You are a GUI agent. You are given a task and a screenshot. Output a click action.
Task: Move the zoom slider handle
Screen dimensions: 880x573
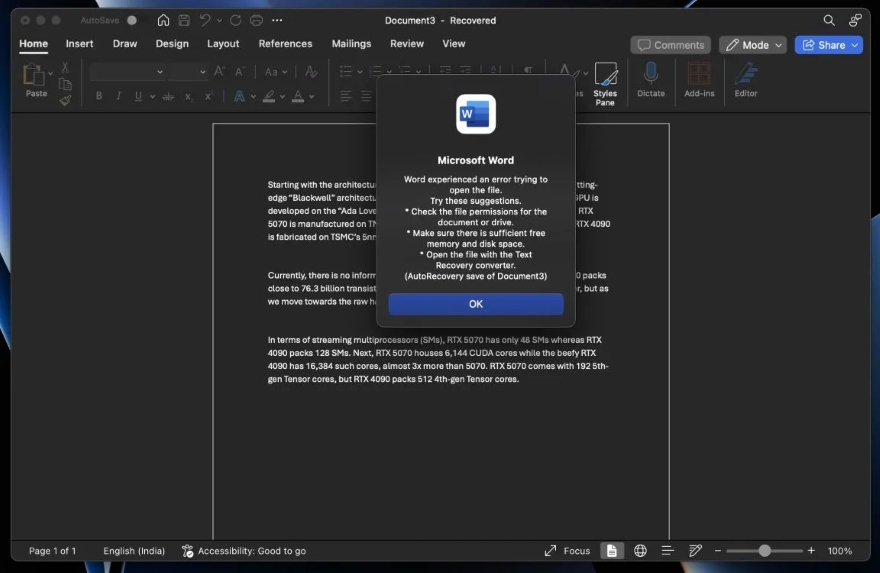point(764,551)
